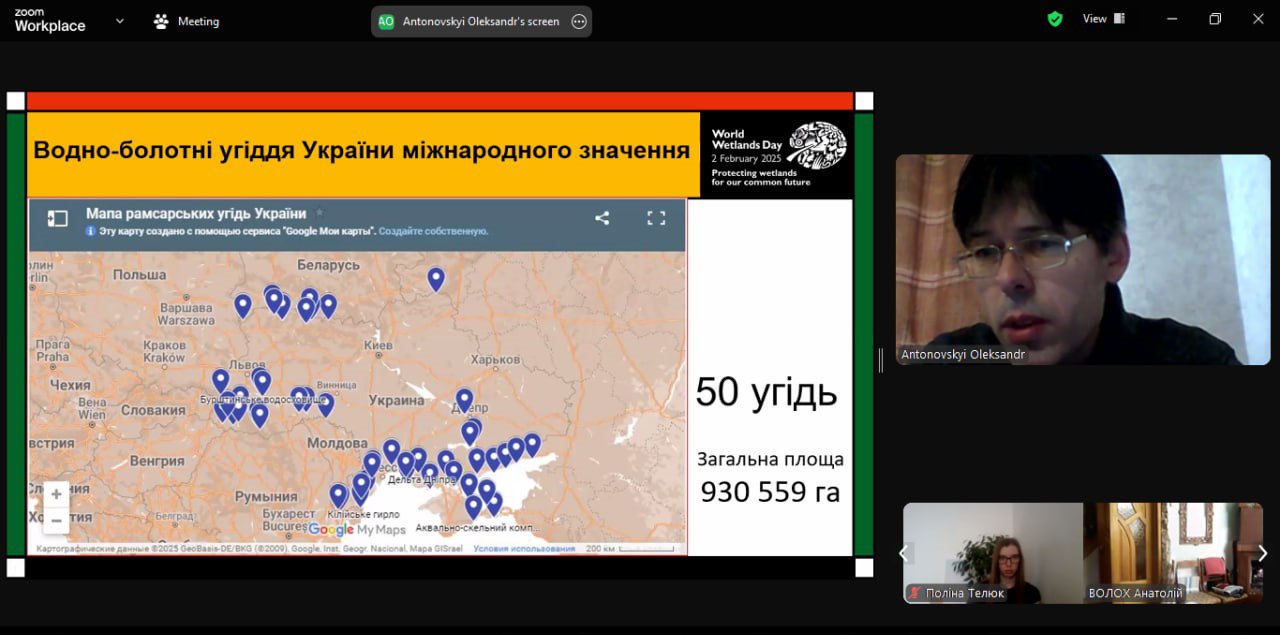Image resolution: width=1280 pixels, height=635 pixels.
Task: Open the View layout menu
Action: 1103,19
